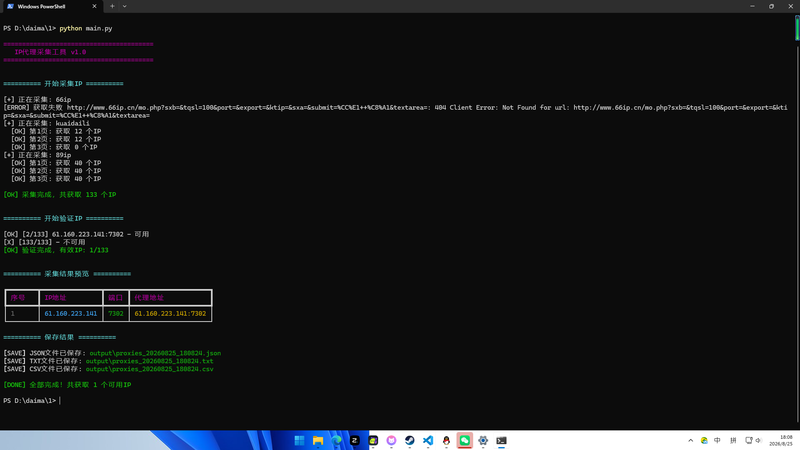Click table cell port '7302'
This screenshot has width=800, height=450.
[116, 314]
